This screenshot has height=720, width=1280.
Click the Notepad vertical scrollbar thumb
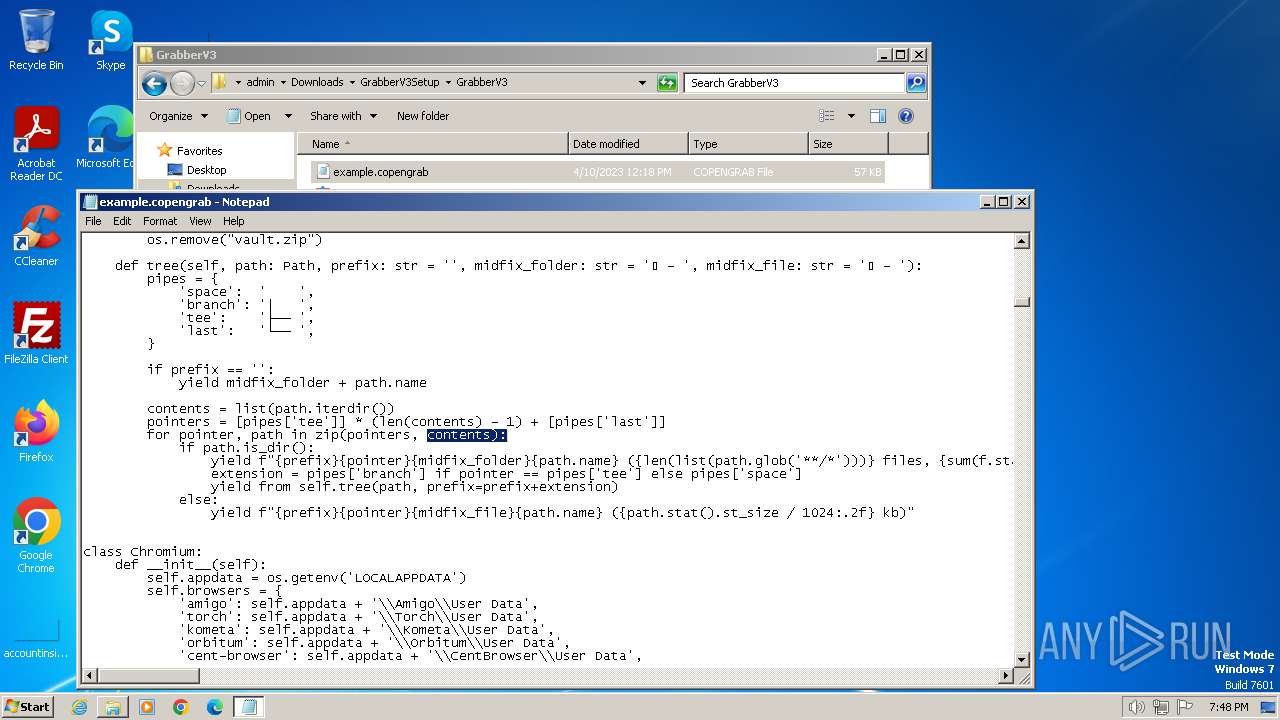[x=1022, y=302]
